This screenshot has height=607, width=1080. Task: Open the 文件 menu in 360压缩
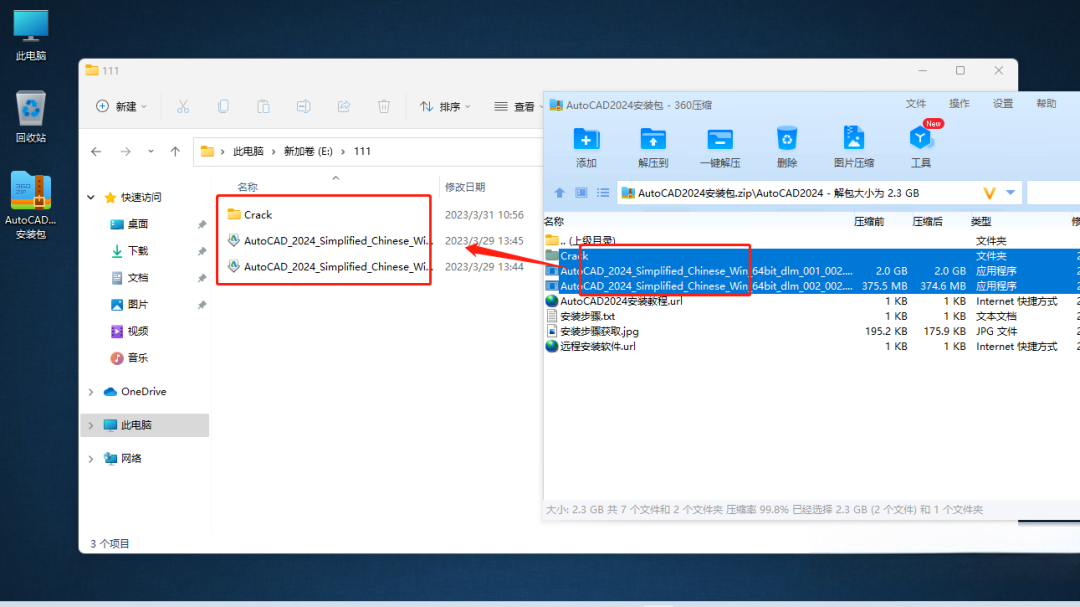point(915,103)
